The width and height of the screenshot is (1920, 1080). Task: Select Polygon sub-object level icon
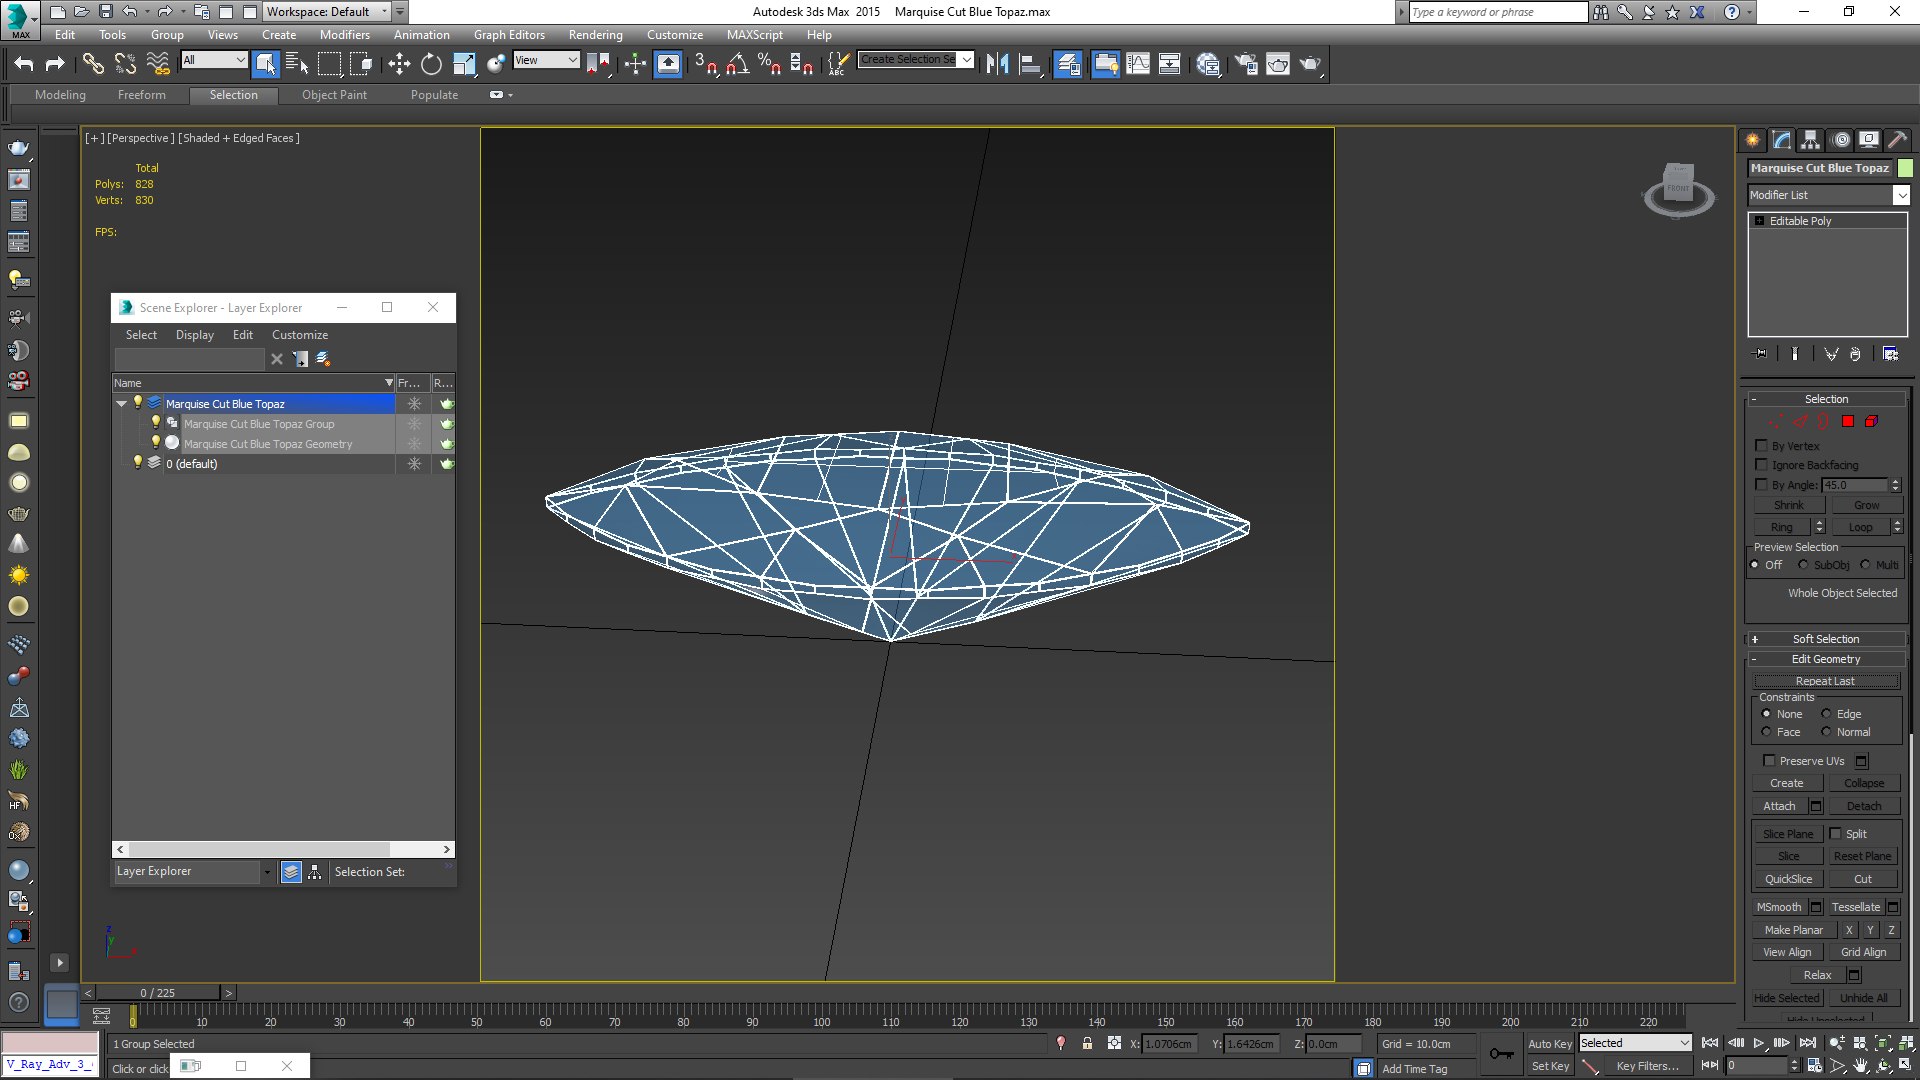coord(1848,422)
